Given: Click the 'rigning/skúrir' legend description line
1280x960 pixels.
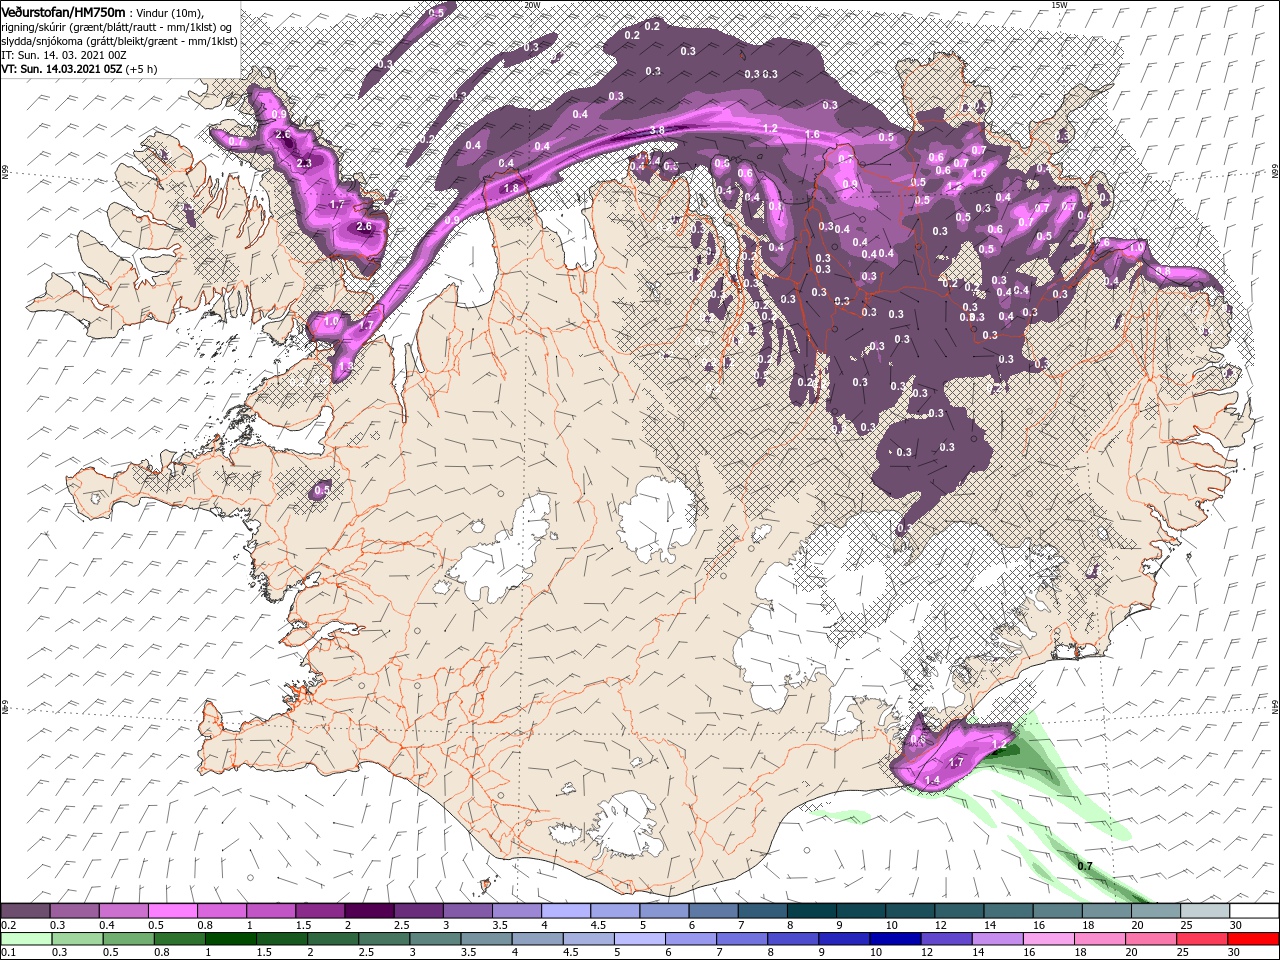Looking at the screenshot, I should point(116,26).
